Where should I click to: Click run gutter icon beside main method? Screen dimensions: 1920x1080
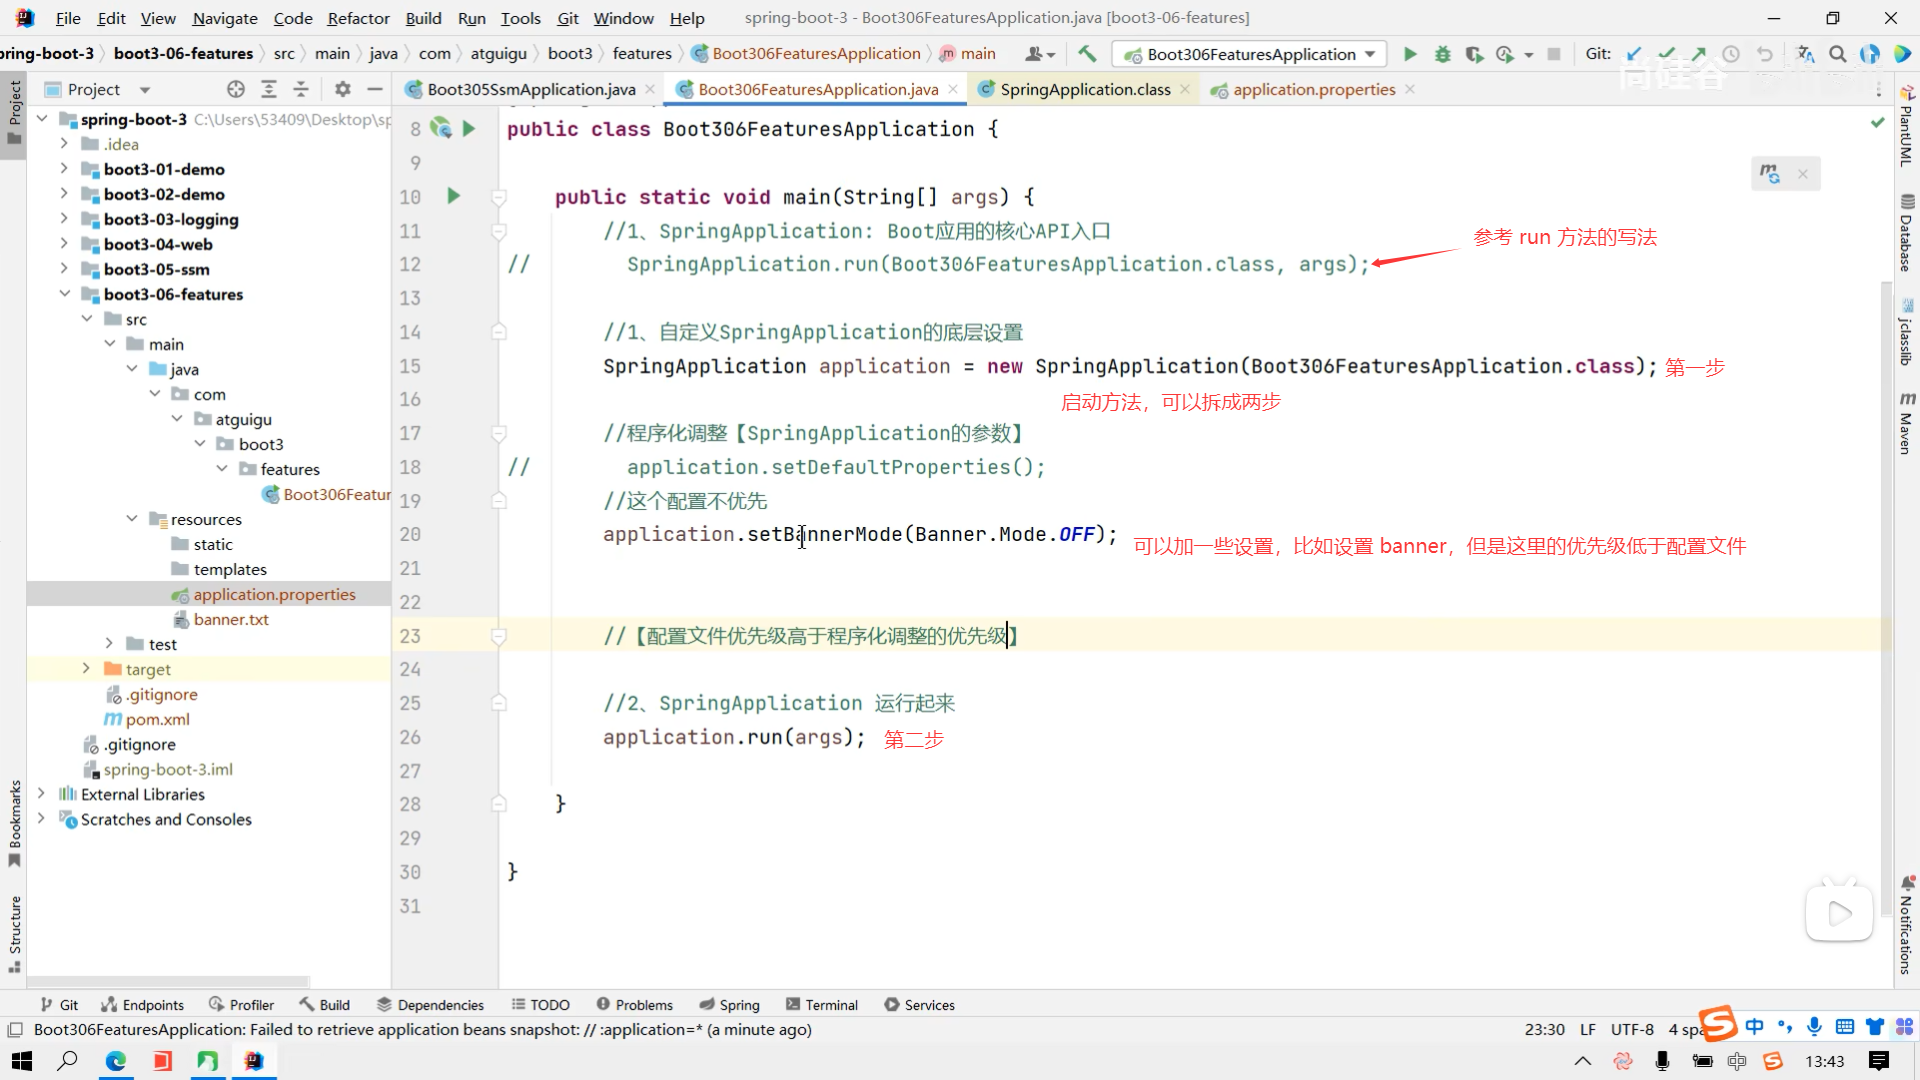click(x=453, y=196)
